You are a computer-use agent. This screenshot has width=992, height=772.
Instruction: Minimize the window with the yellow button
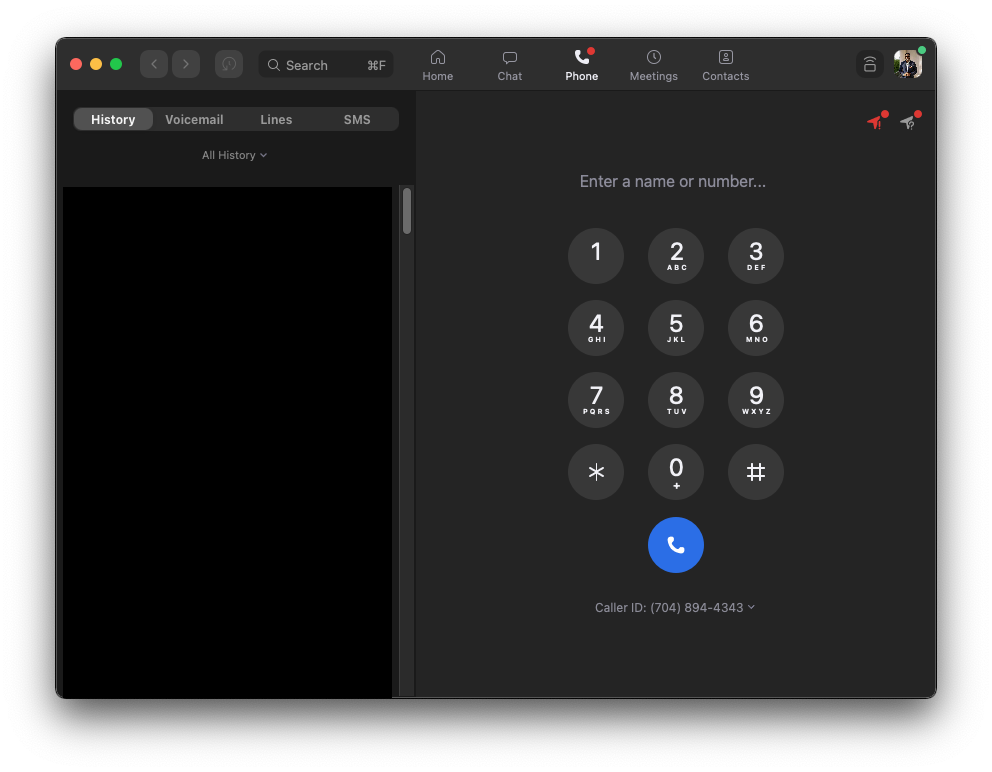[96, 64]
